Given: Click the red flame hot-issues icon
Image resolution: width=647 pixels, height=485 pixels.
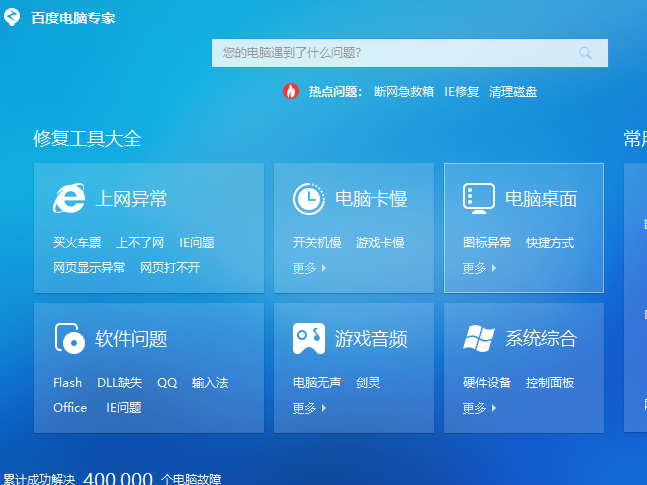Looking at the screenshot, I should tap(291, 91).
